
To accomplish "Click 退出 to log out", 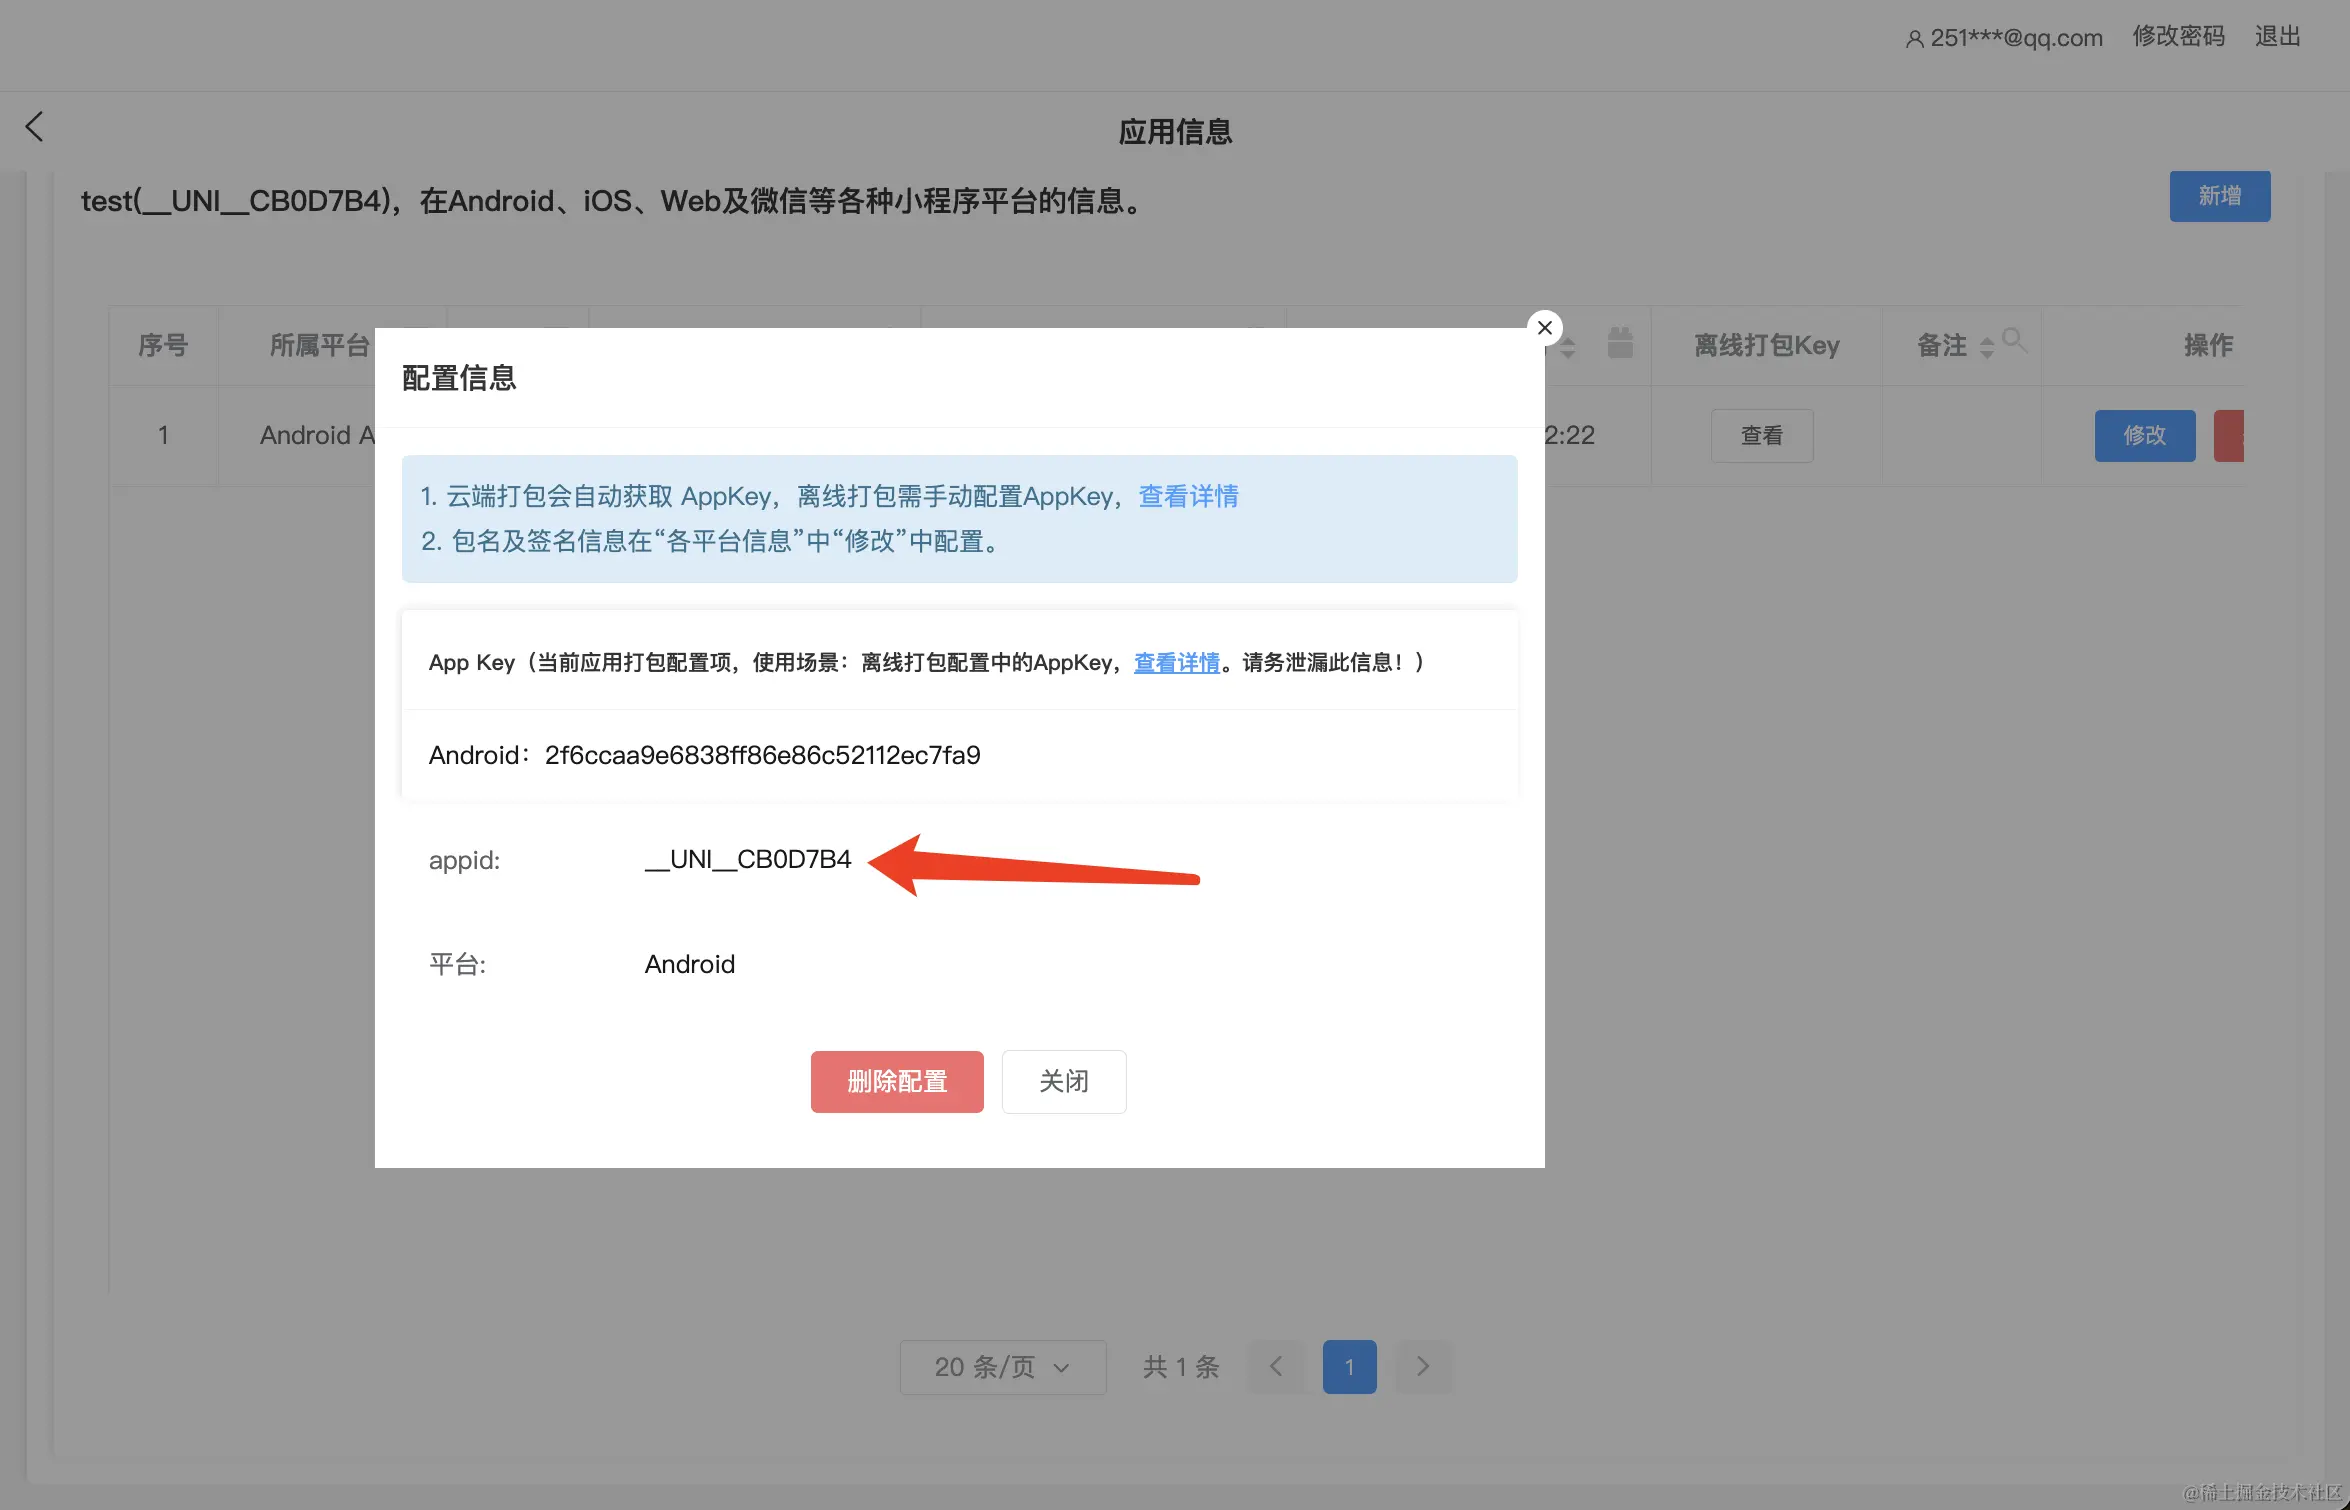I will [2277, 37].
